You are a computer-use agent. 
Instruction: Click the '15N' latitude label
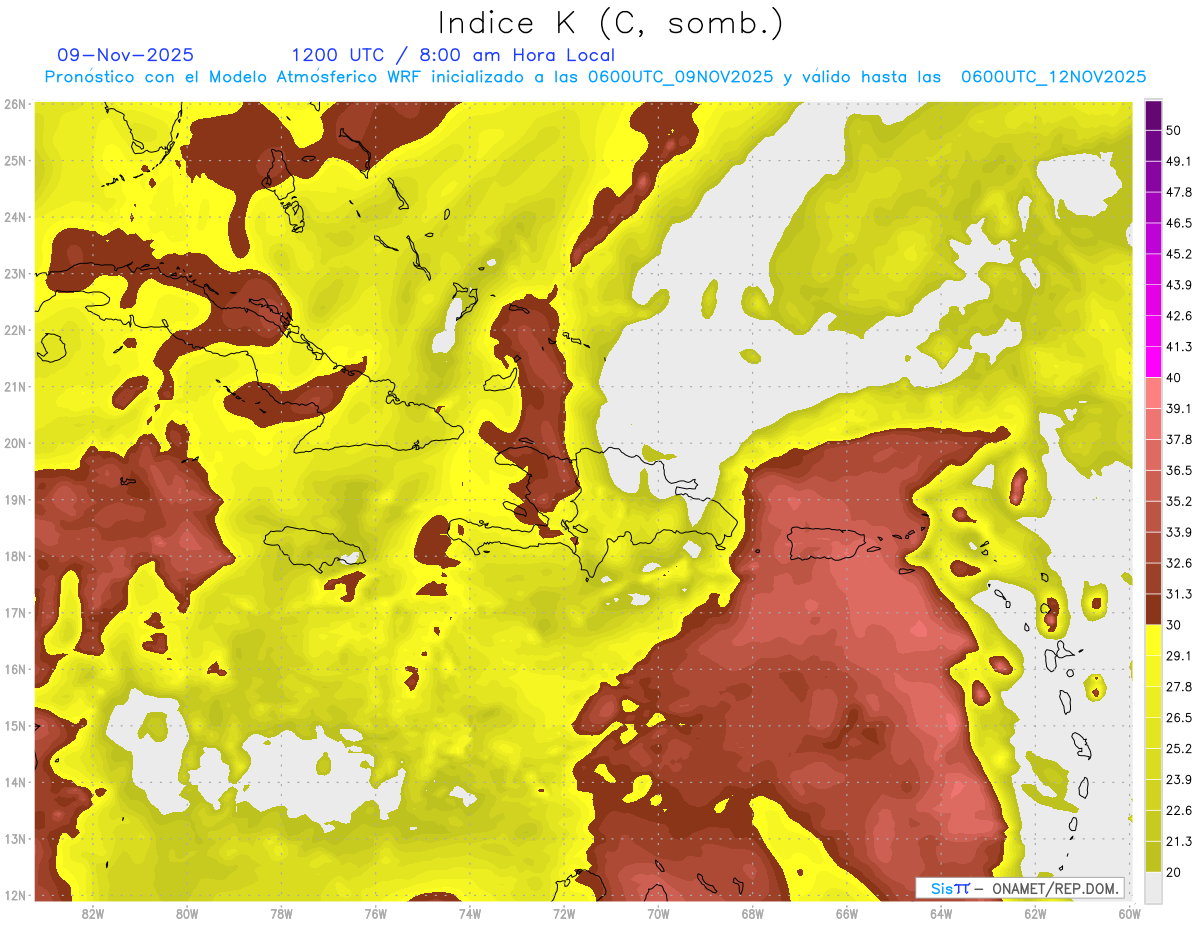coord(14,726)
